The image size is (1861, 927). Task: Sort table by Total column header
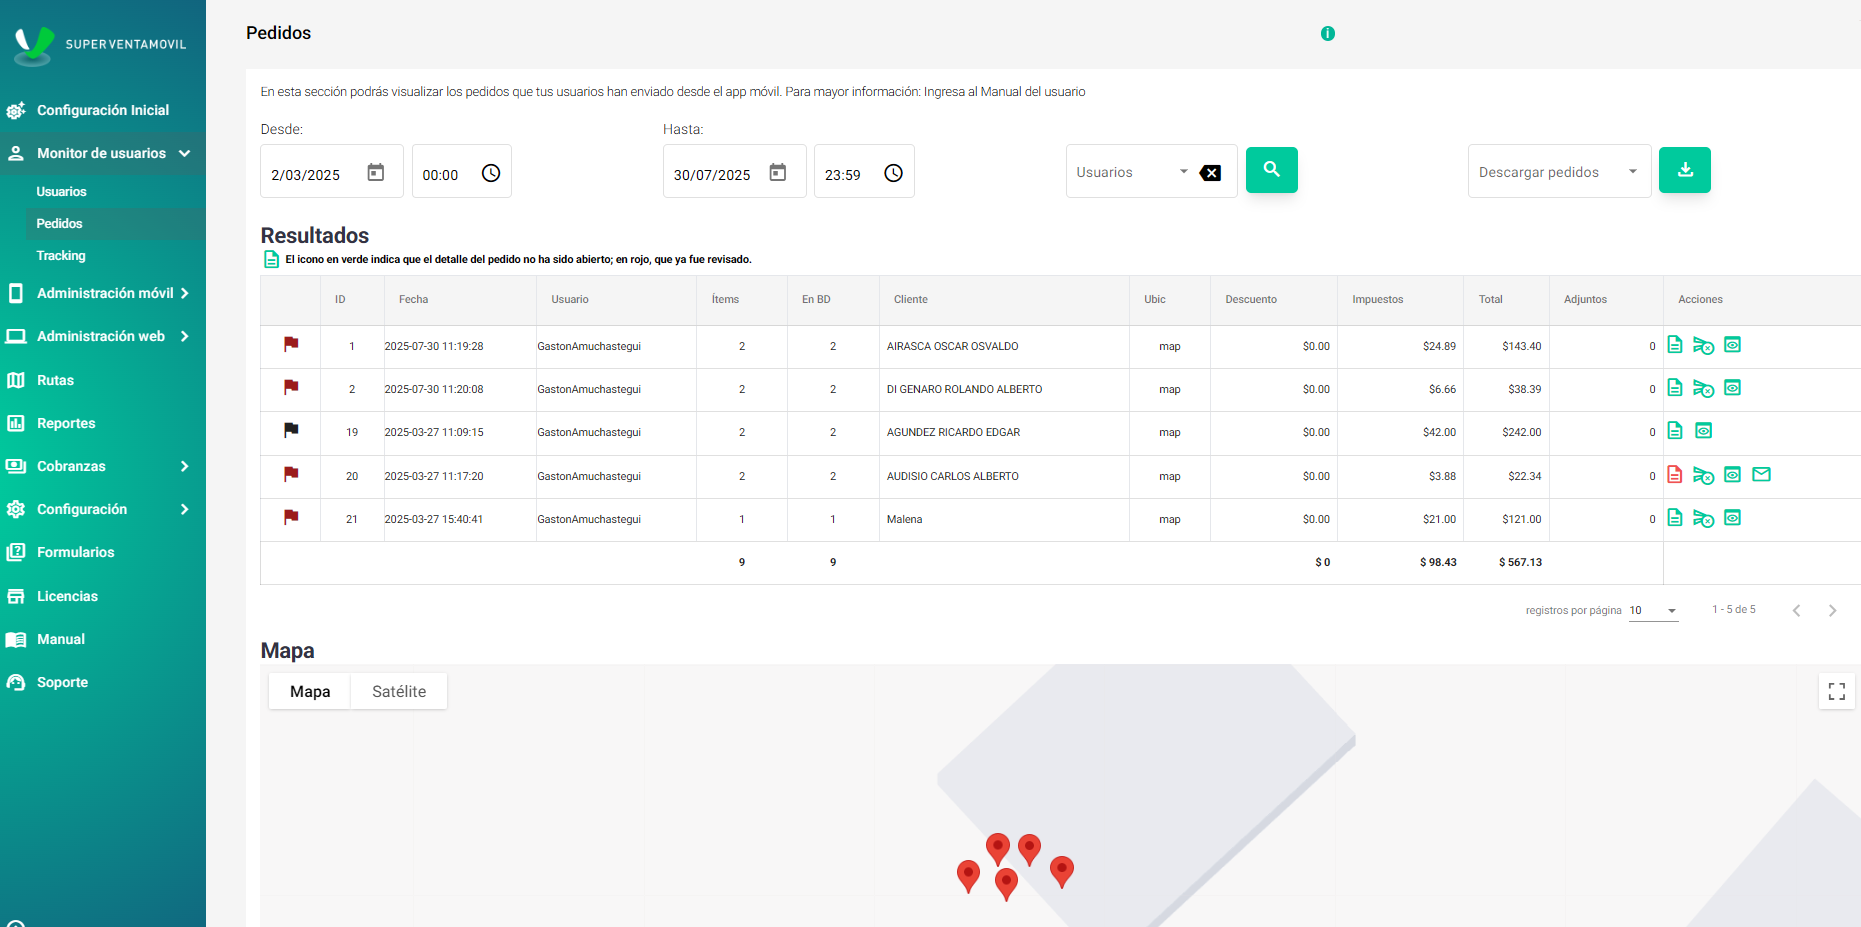(1491, 299)
